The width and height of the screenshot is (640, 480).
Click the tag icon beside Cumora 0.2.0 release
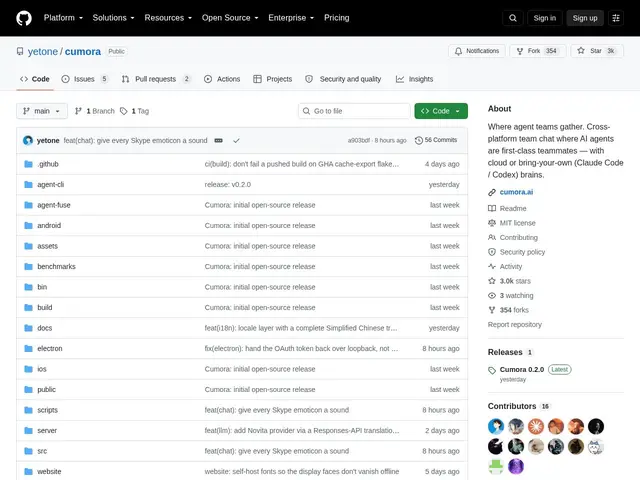tap(492, 370)
